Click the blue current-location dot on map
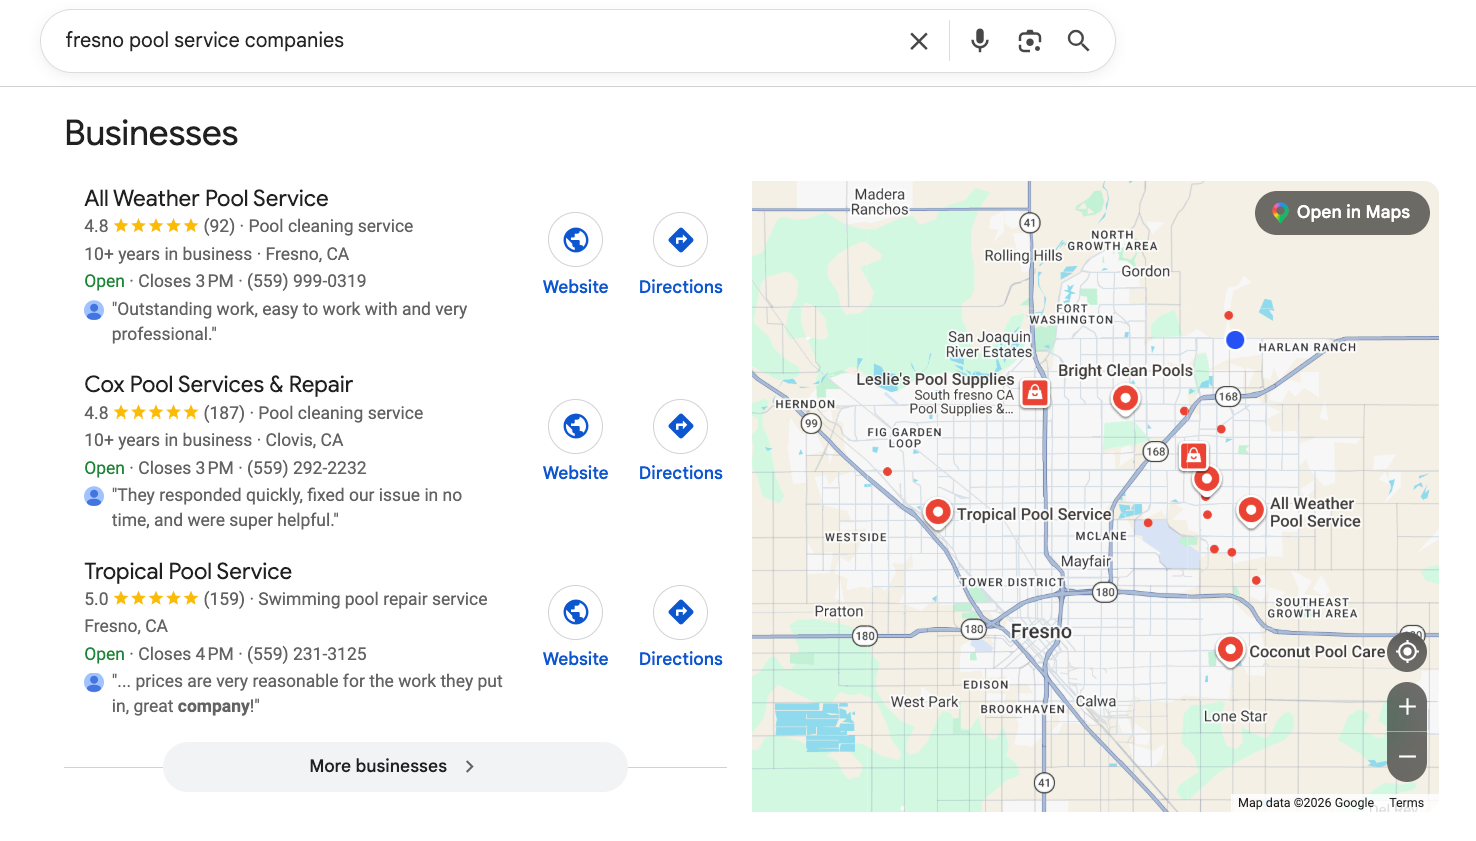Image resolution: width=1476 pixels, height=841 pixels. (x=1235, y=340)
